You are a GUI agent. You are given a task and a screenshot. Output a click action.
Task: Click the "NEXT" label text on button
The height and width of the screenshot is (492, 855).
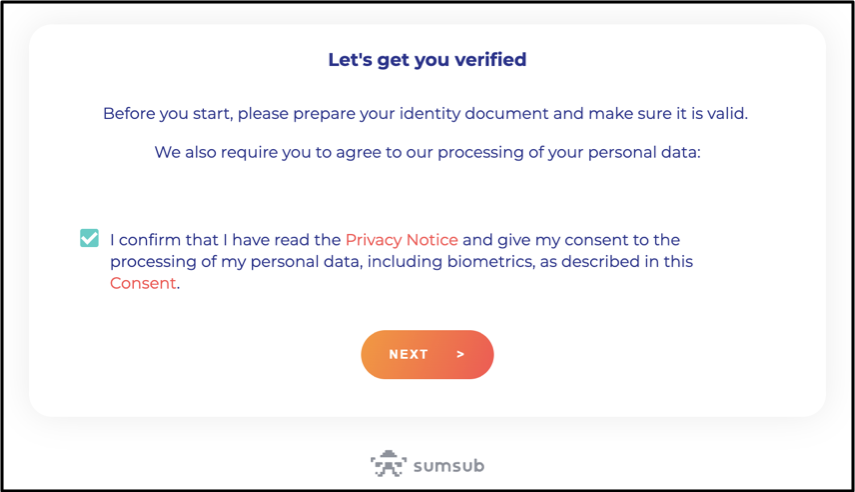pyautogui.click(x=409, y=354)
